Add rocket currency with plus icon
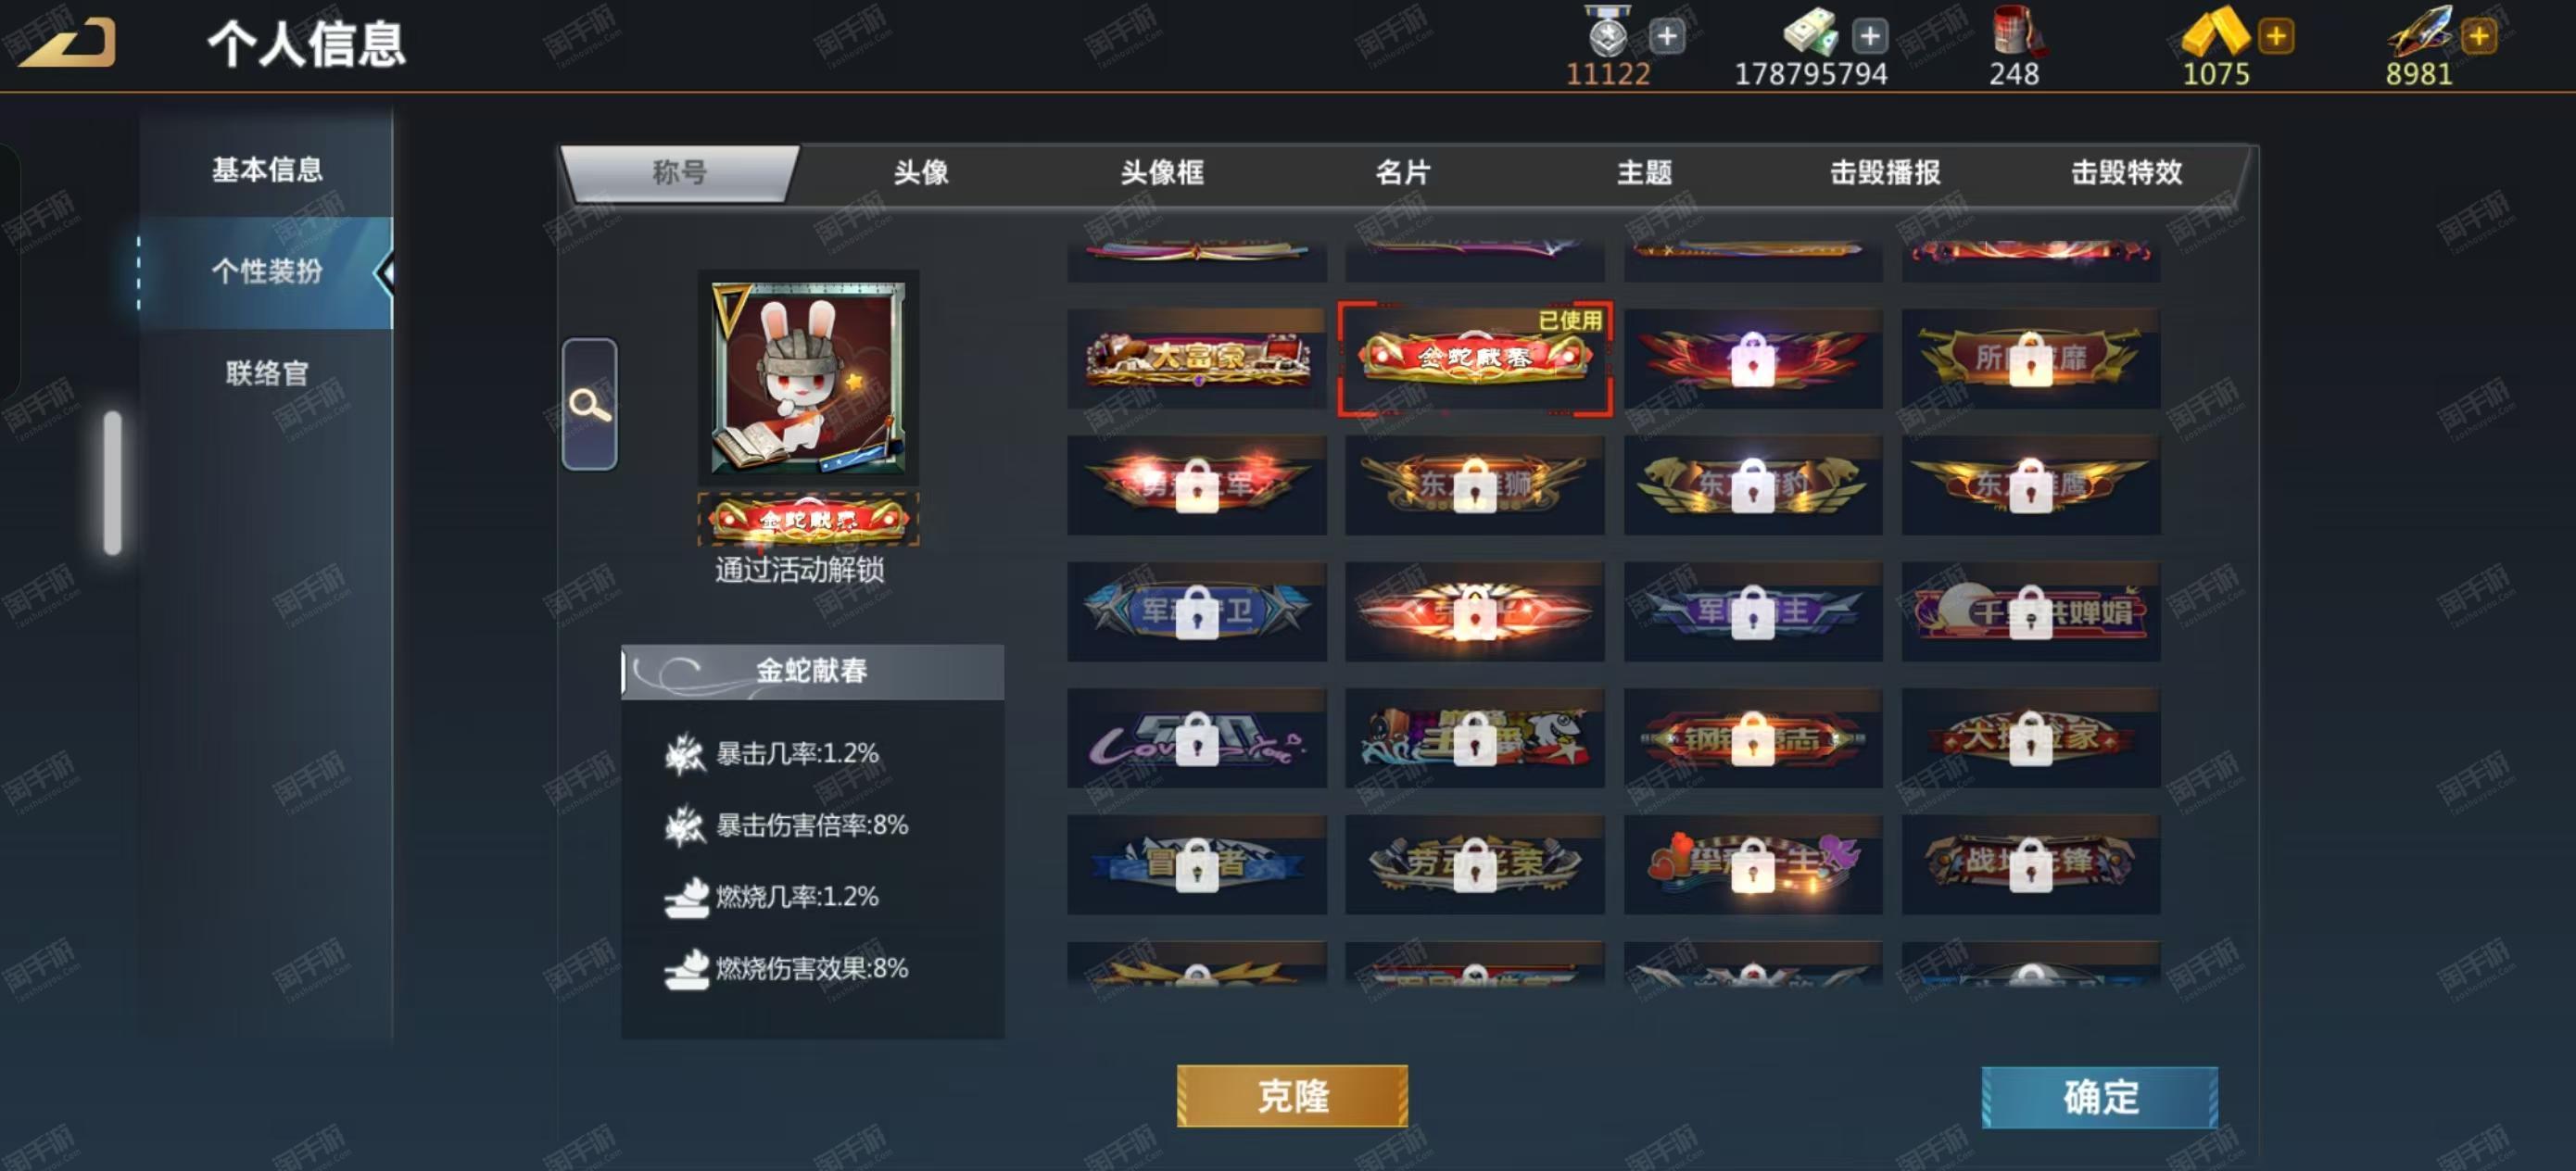 (x=2479, y=37)
